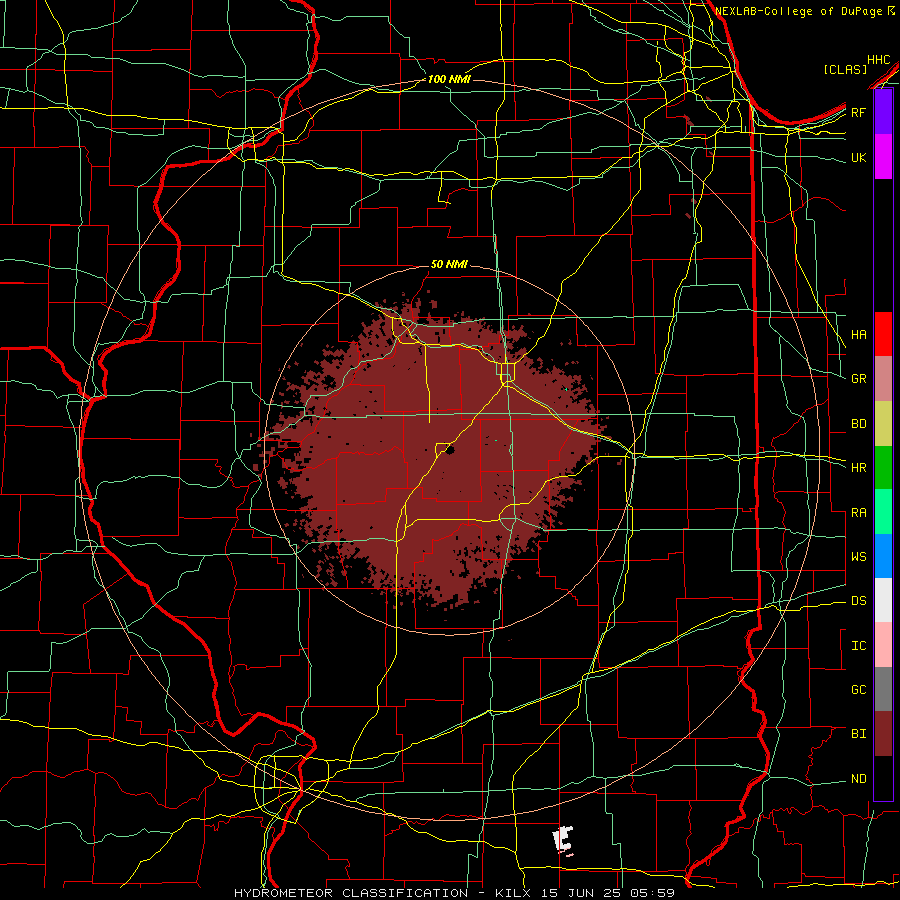Click the GC legend label
Image resolution: width=900 pixels, height=900 pixels.
858,690
